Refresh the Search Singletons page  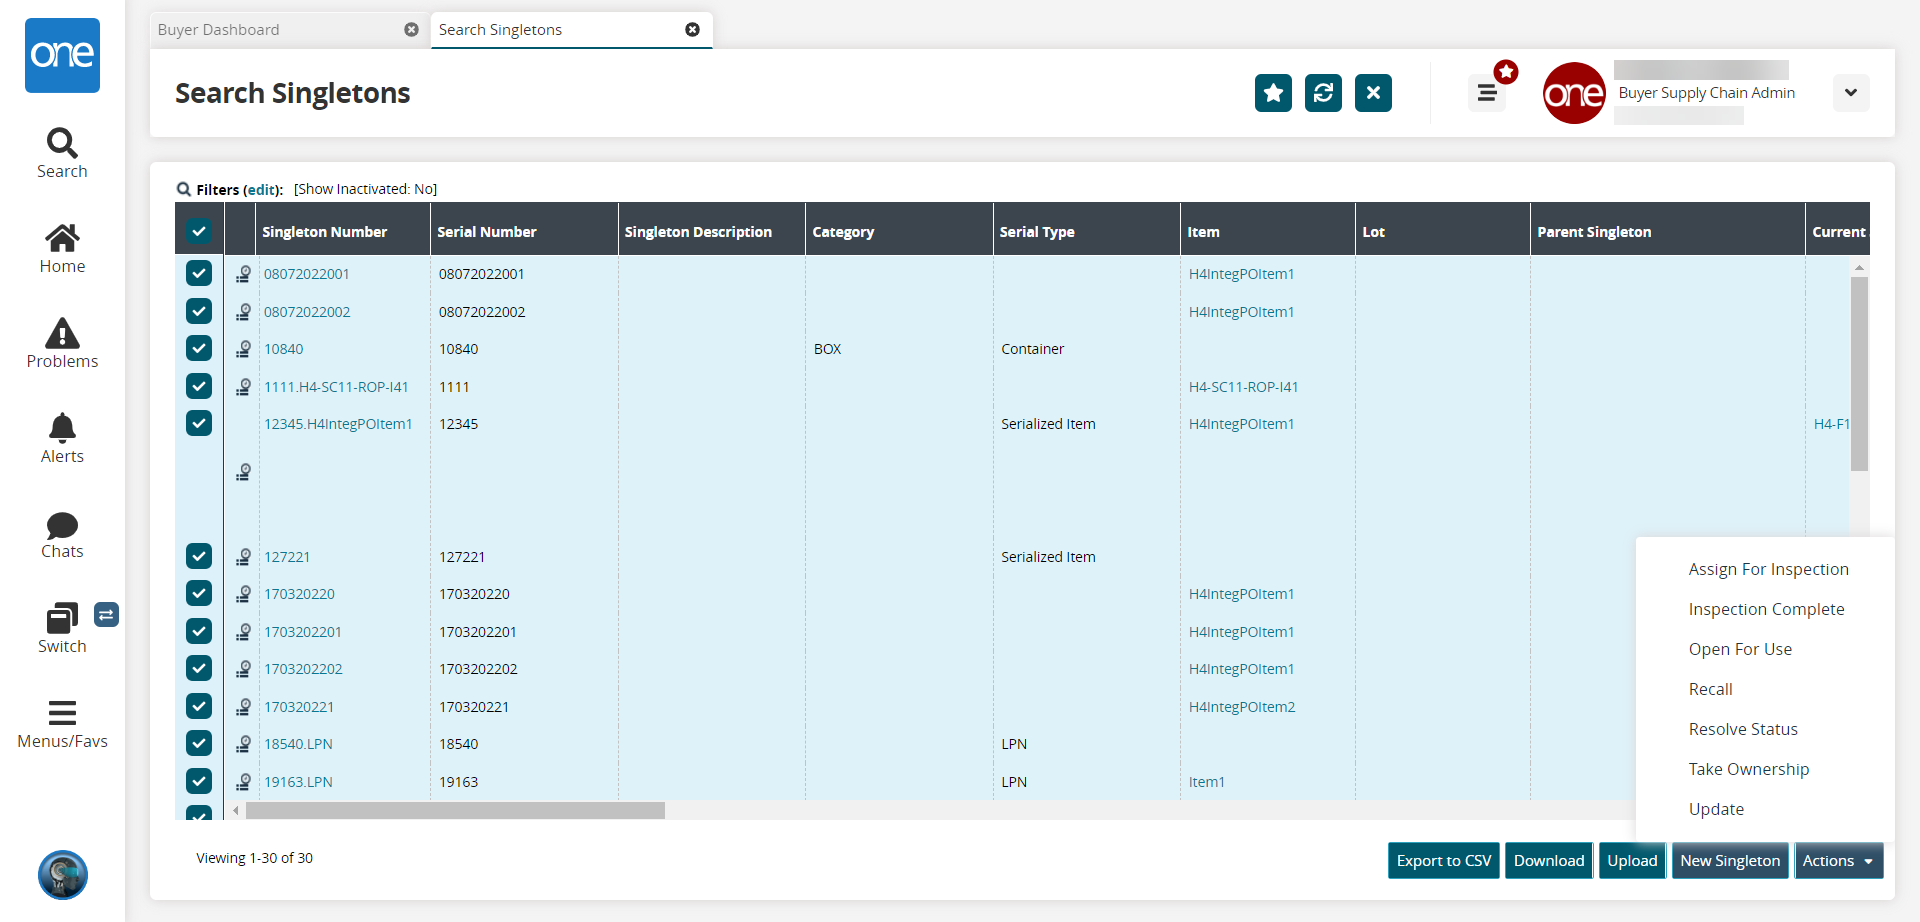click(1323, 93)
